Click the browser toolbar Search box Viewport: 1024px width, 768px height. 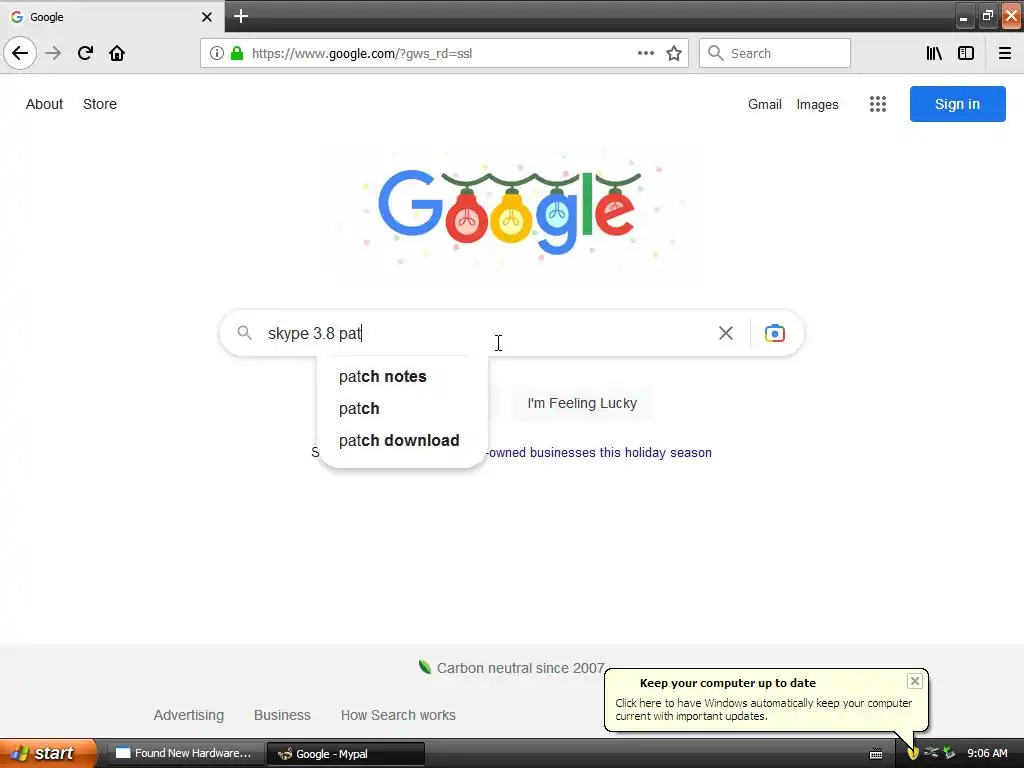tap(775, 53)
